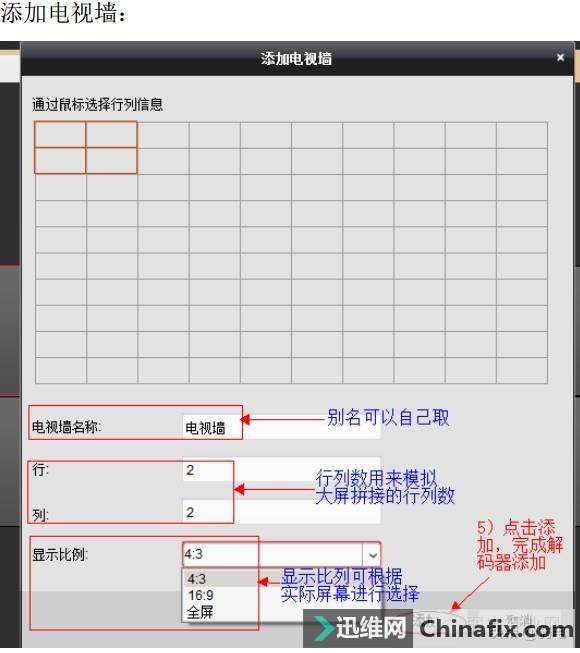The width and height of the screenshot is (580, 653).
Task: Click the 显示比例: label
Action: 60,554
